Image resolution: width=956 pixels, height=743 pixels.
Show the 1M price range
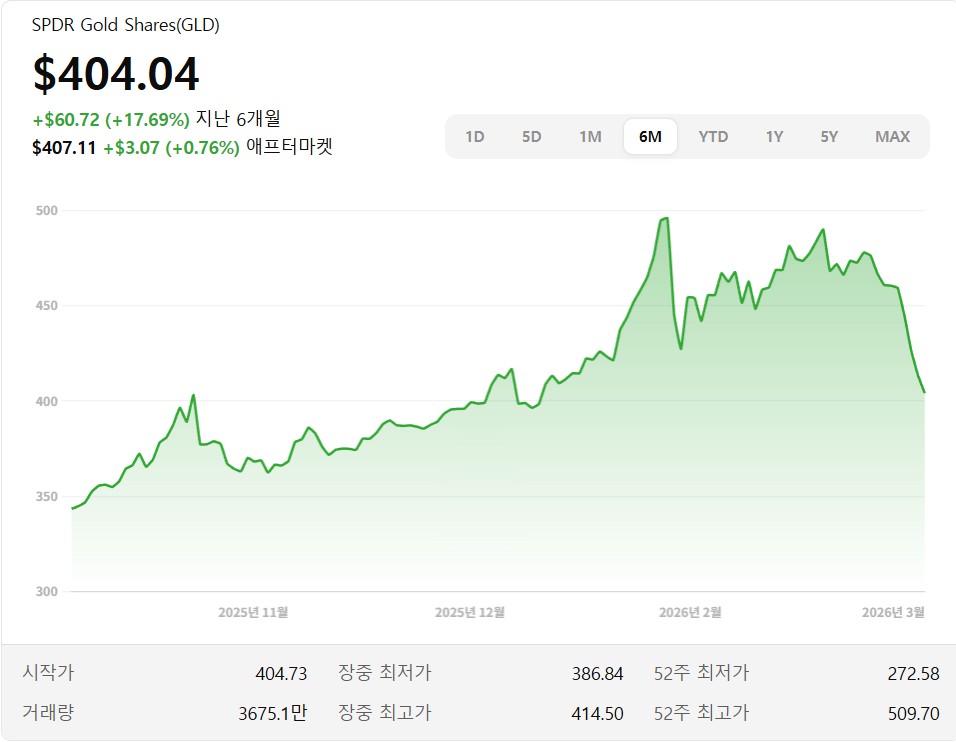[x=590, y=137]
